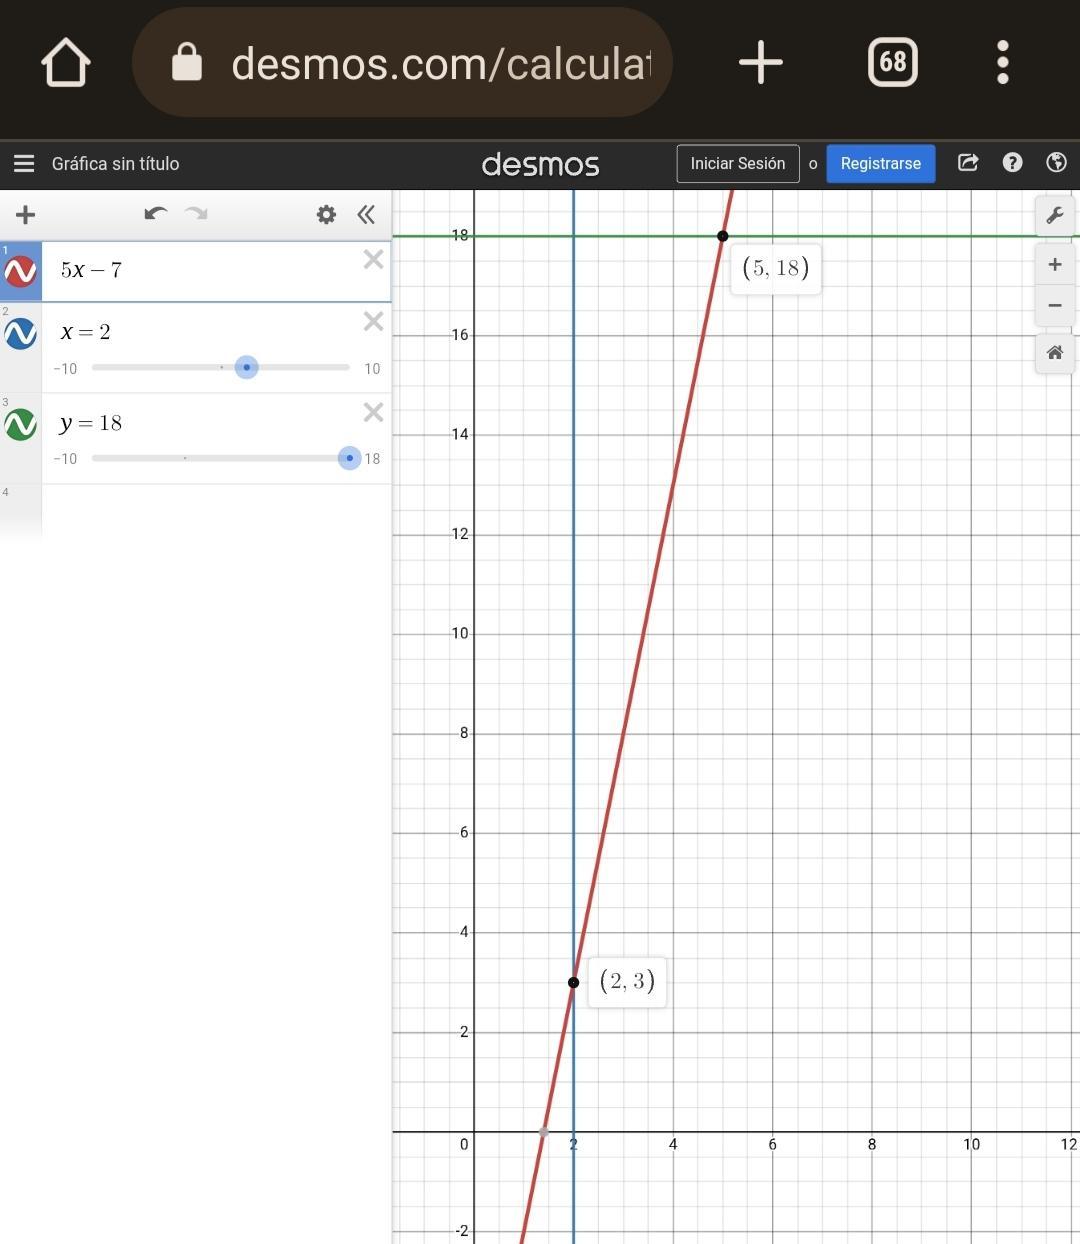Share the graph using the share icon

click(967, 163)
